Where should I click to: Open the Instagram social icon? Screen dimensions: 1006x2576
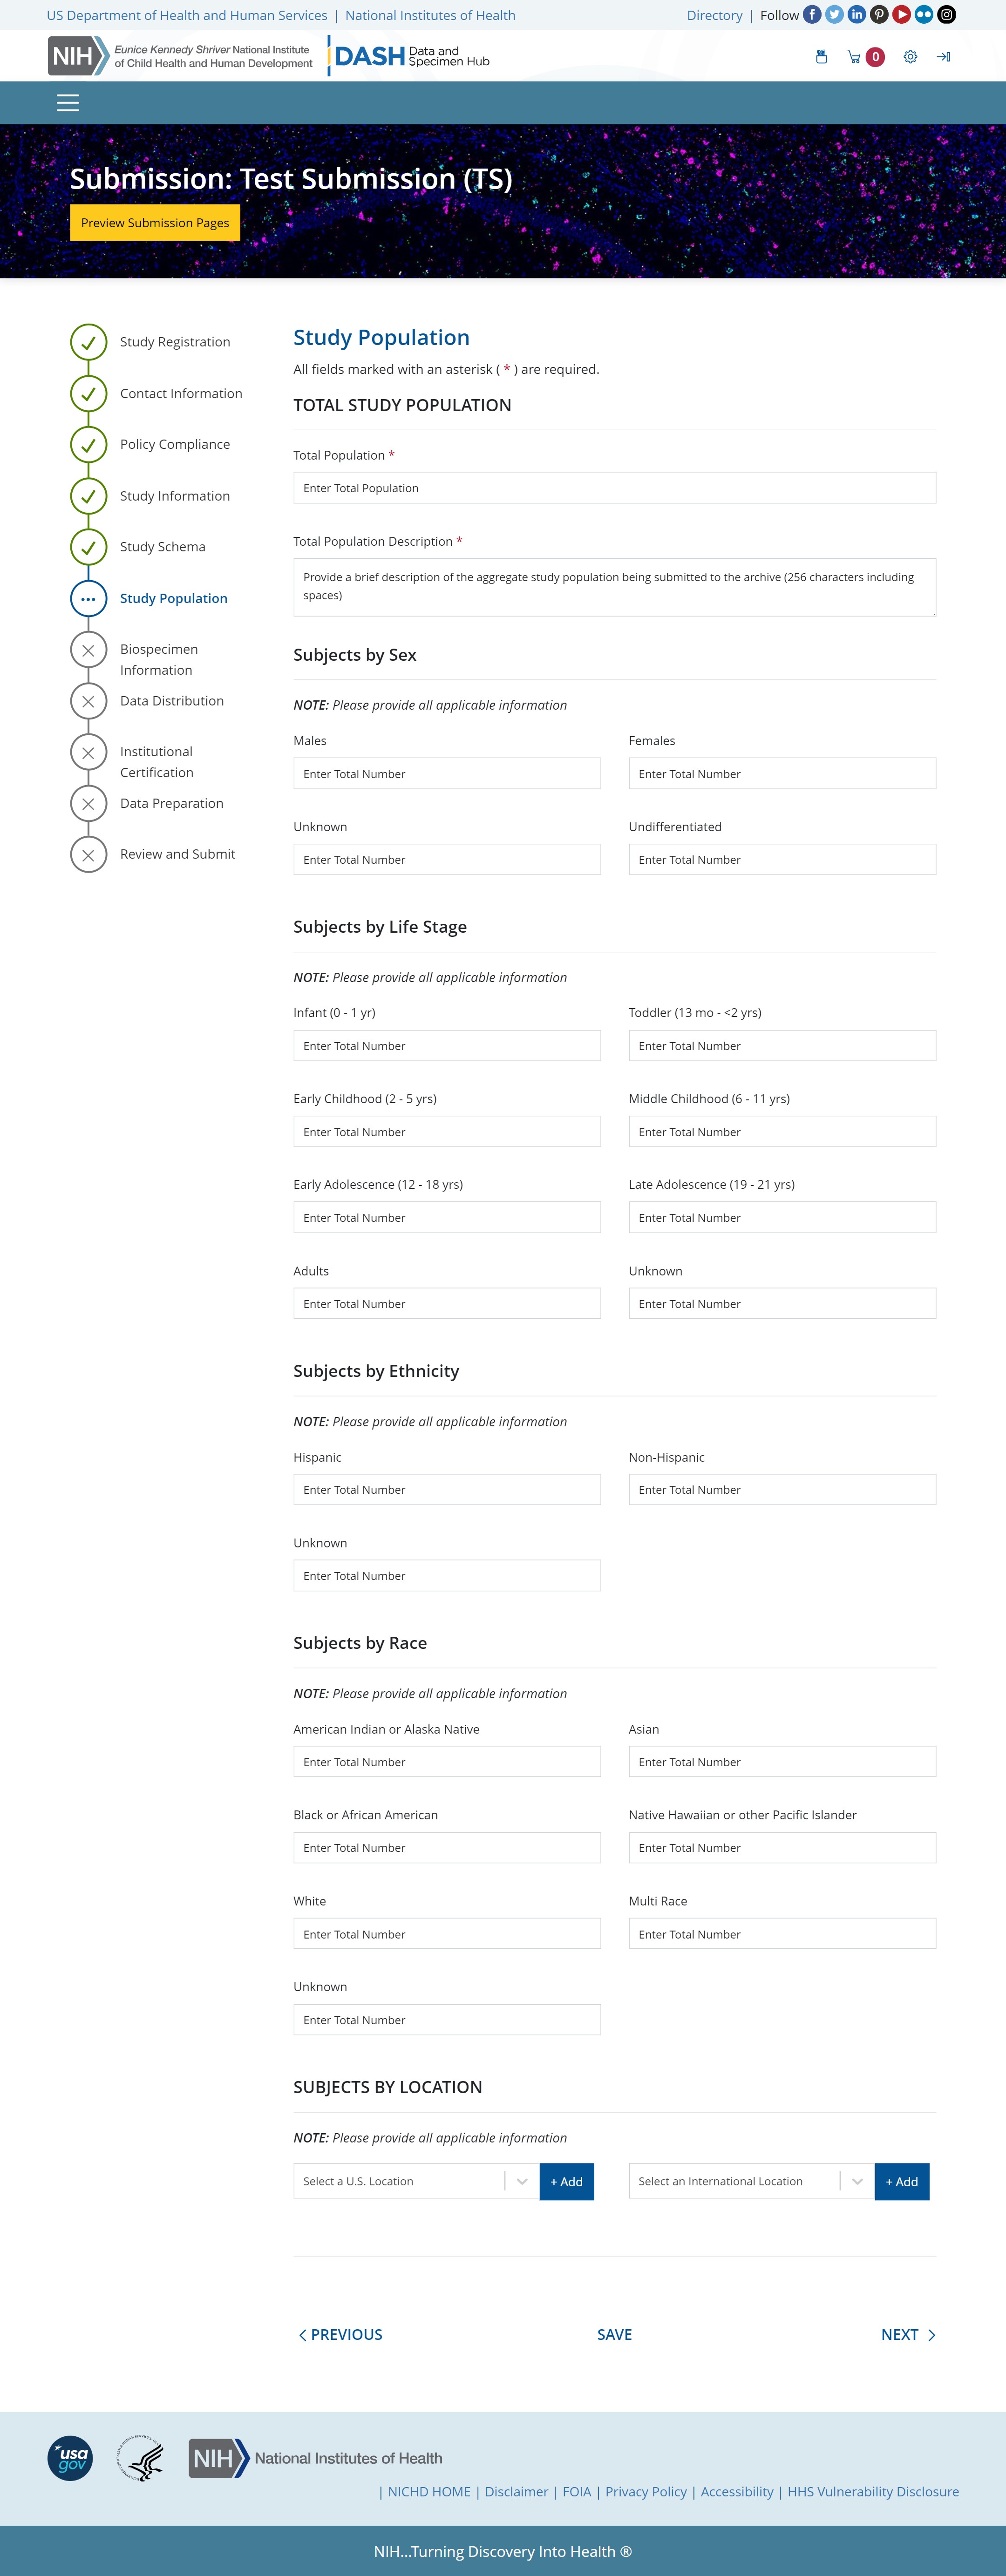click(x=946, y=15)
